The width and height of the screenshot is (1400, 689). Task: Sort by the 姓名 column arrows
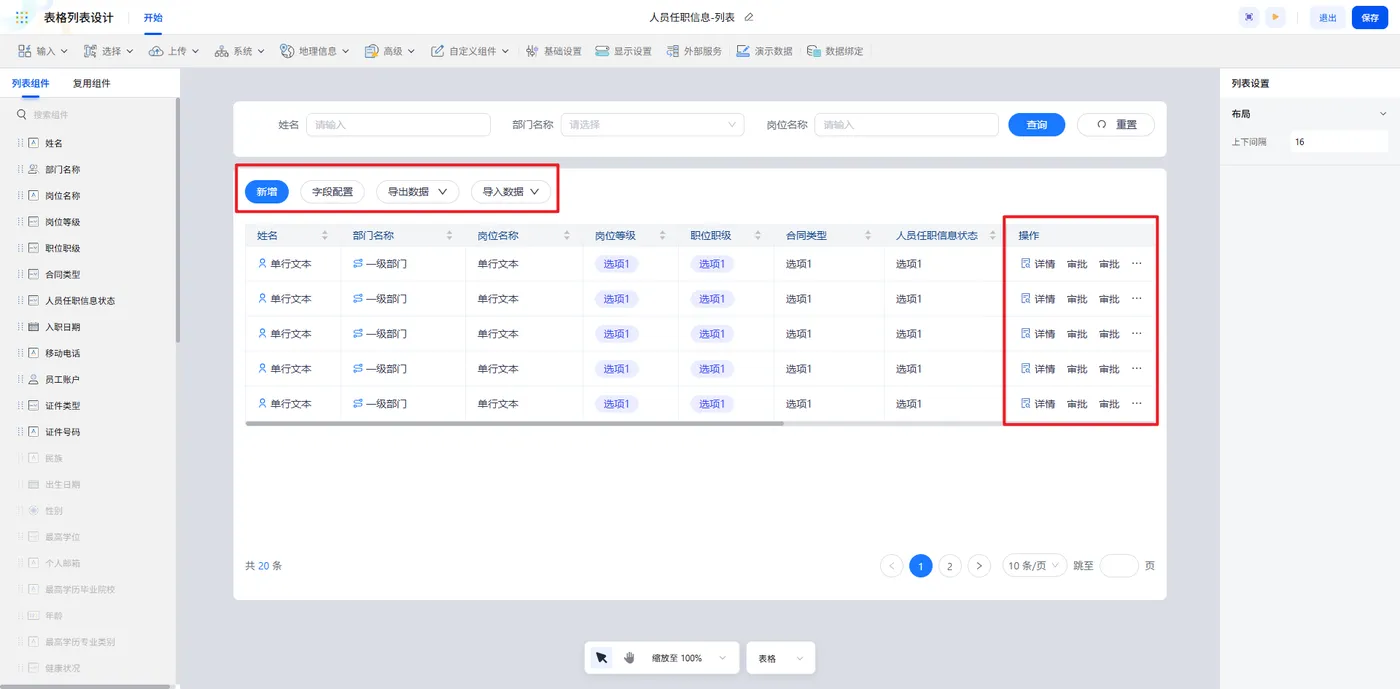pos(324,236)
